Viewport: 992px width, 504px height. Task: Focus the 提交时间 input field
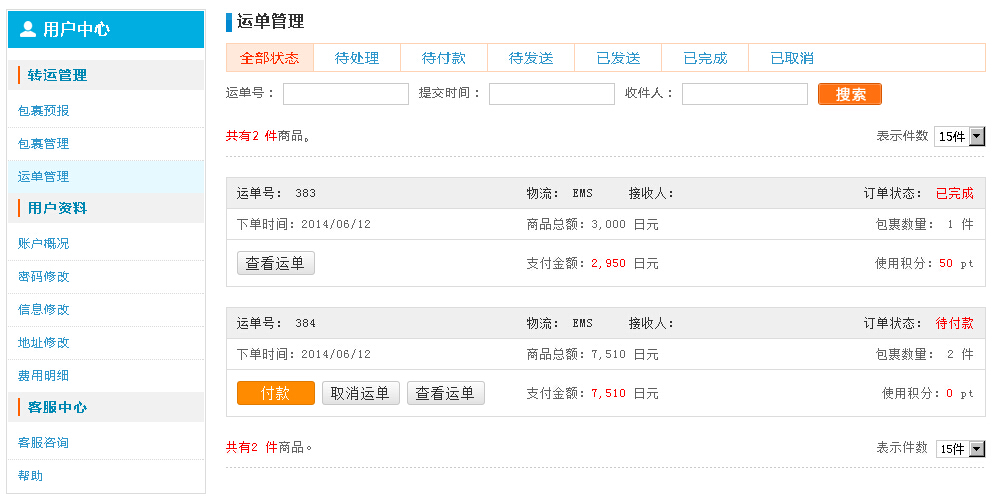click(x=551, y=94)
